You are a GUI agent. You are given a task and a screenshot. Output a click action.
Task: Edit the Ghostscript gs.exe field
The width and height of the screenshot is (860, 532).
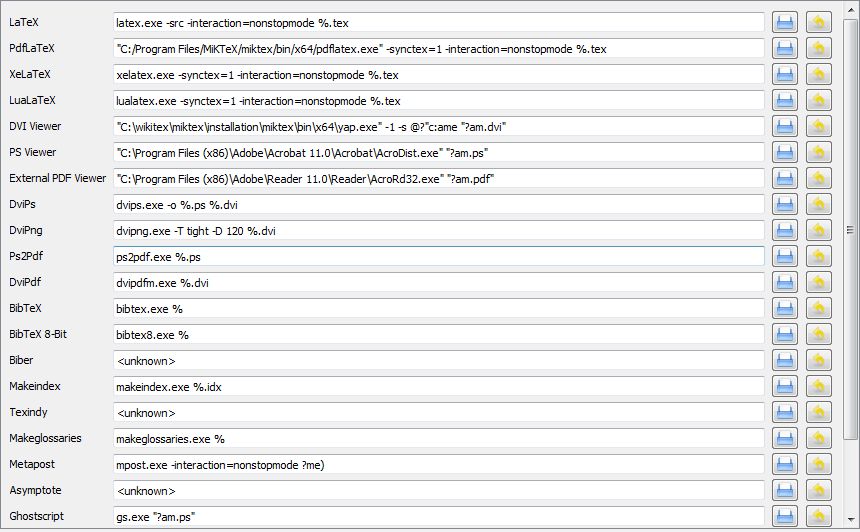439,517
